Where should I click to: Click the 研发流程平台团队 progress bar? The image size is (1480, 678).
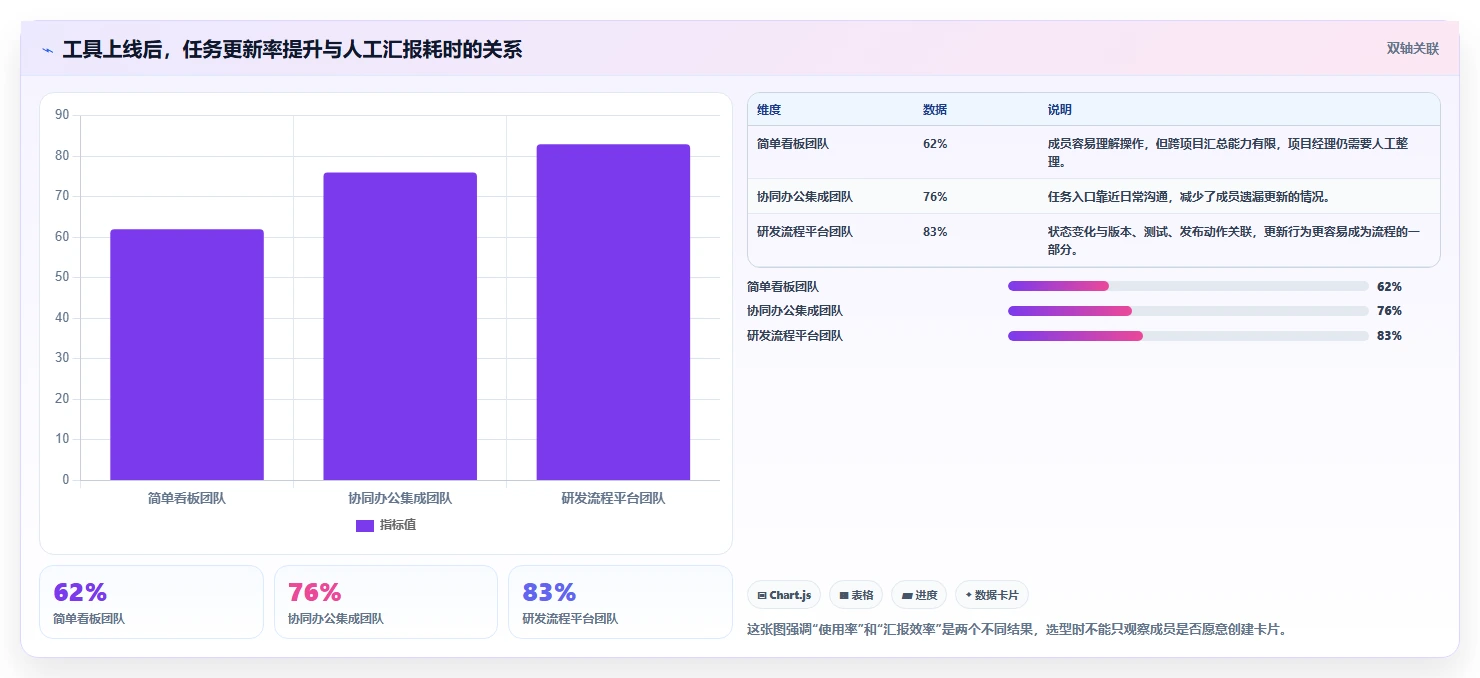1188,336
